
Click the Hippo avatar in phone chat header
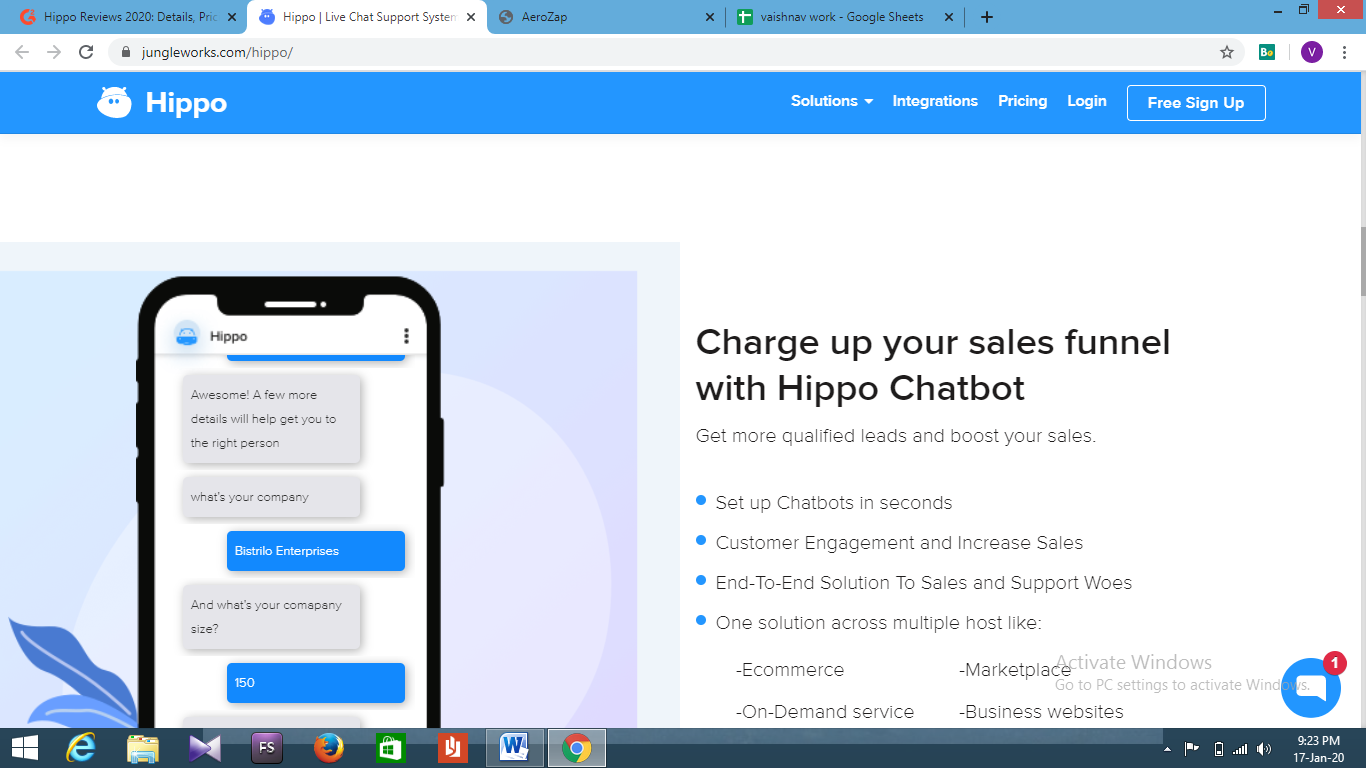point(186,336)
